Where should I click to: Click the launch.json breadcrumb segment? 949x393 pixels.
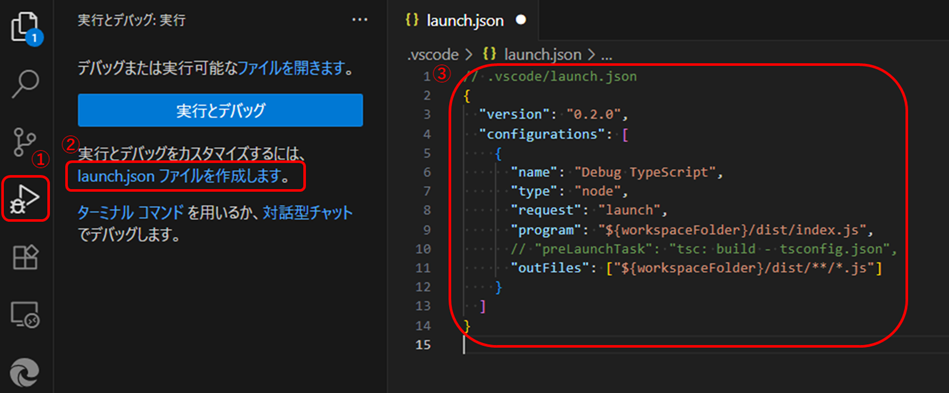click(542, 54)
